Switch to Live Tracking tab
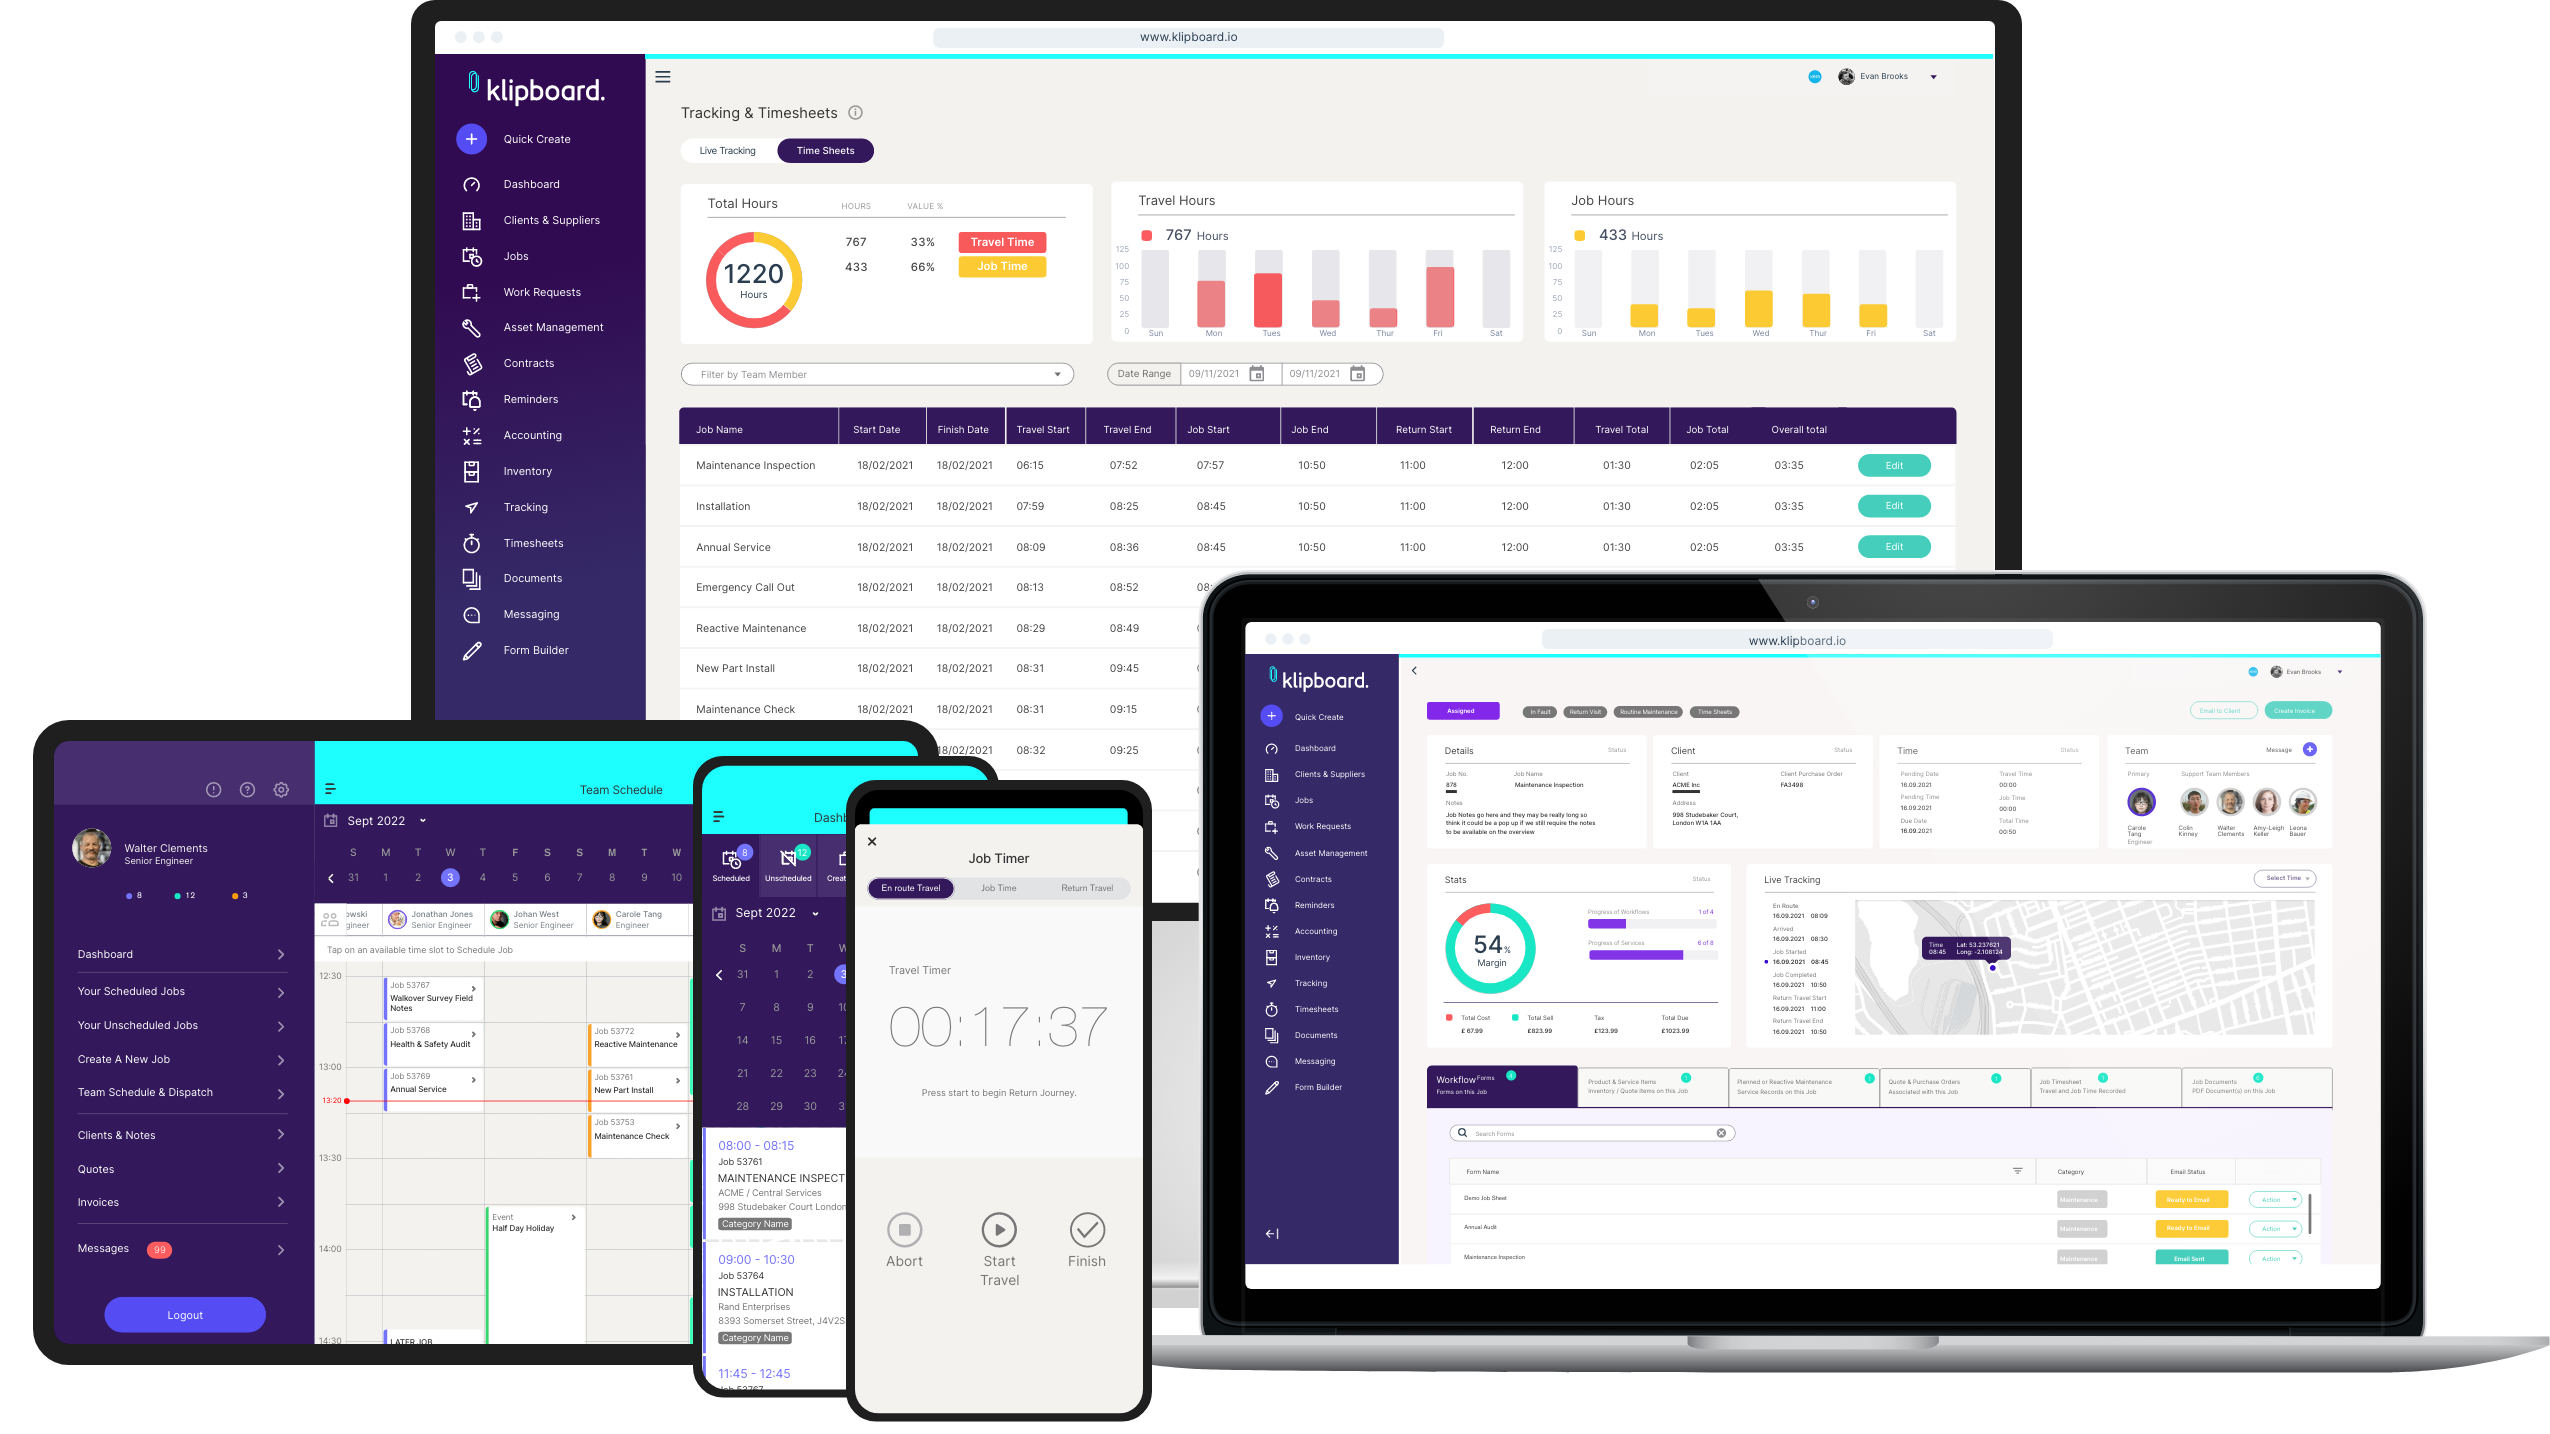 (725, 149)
